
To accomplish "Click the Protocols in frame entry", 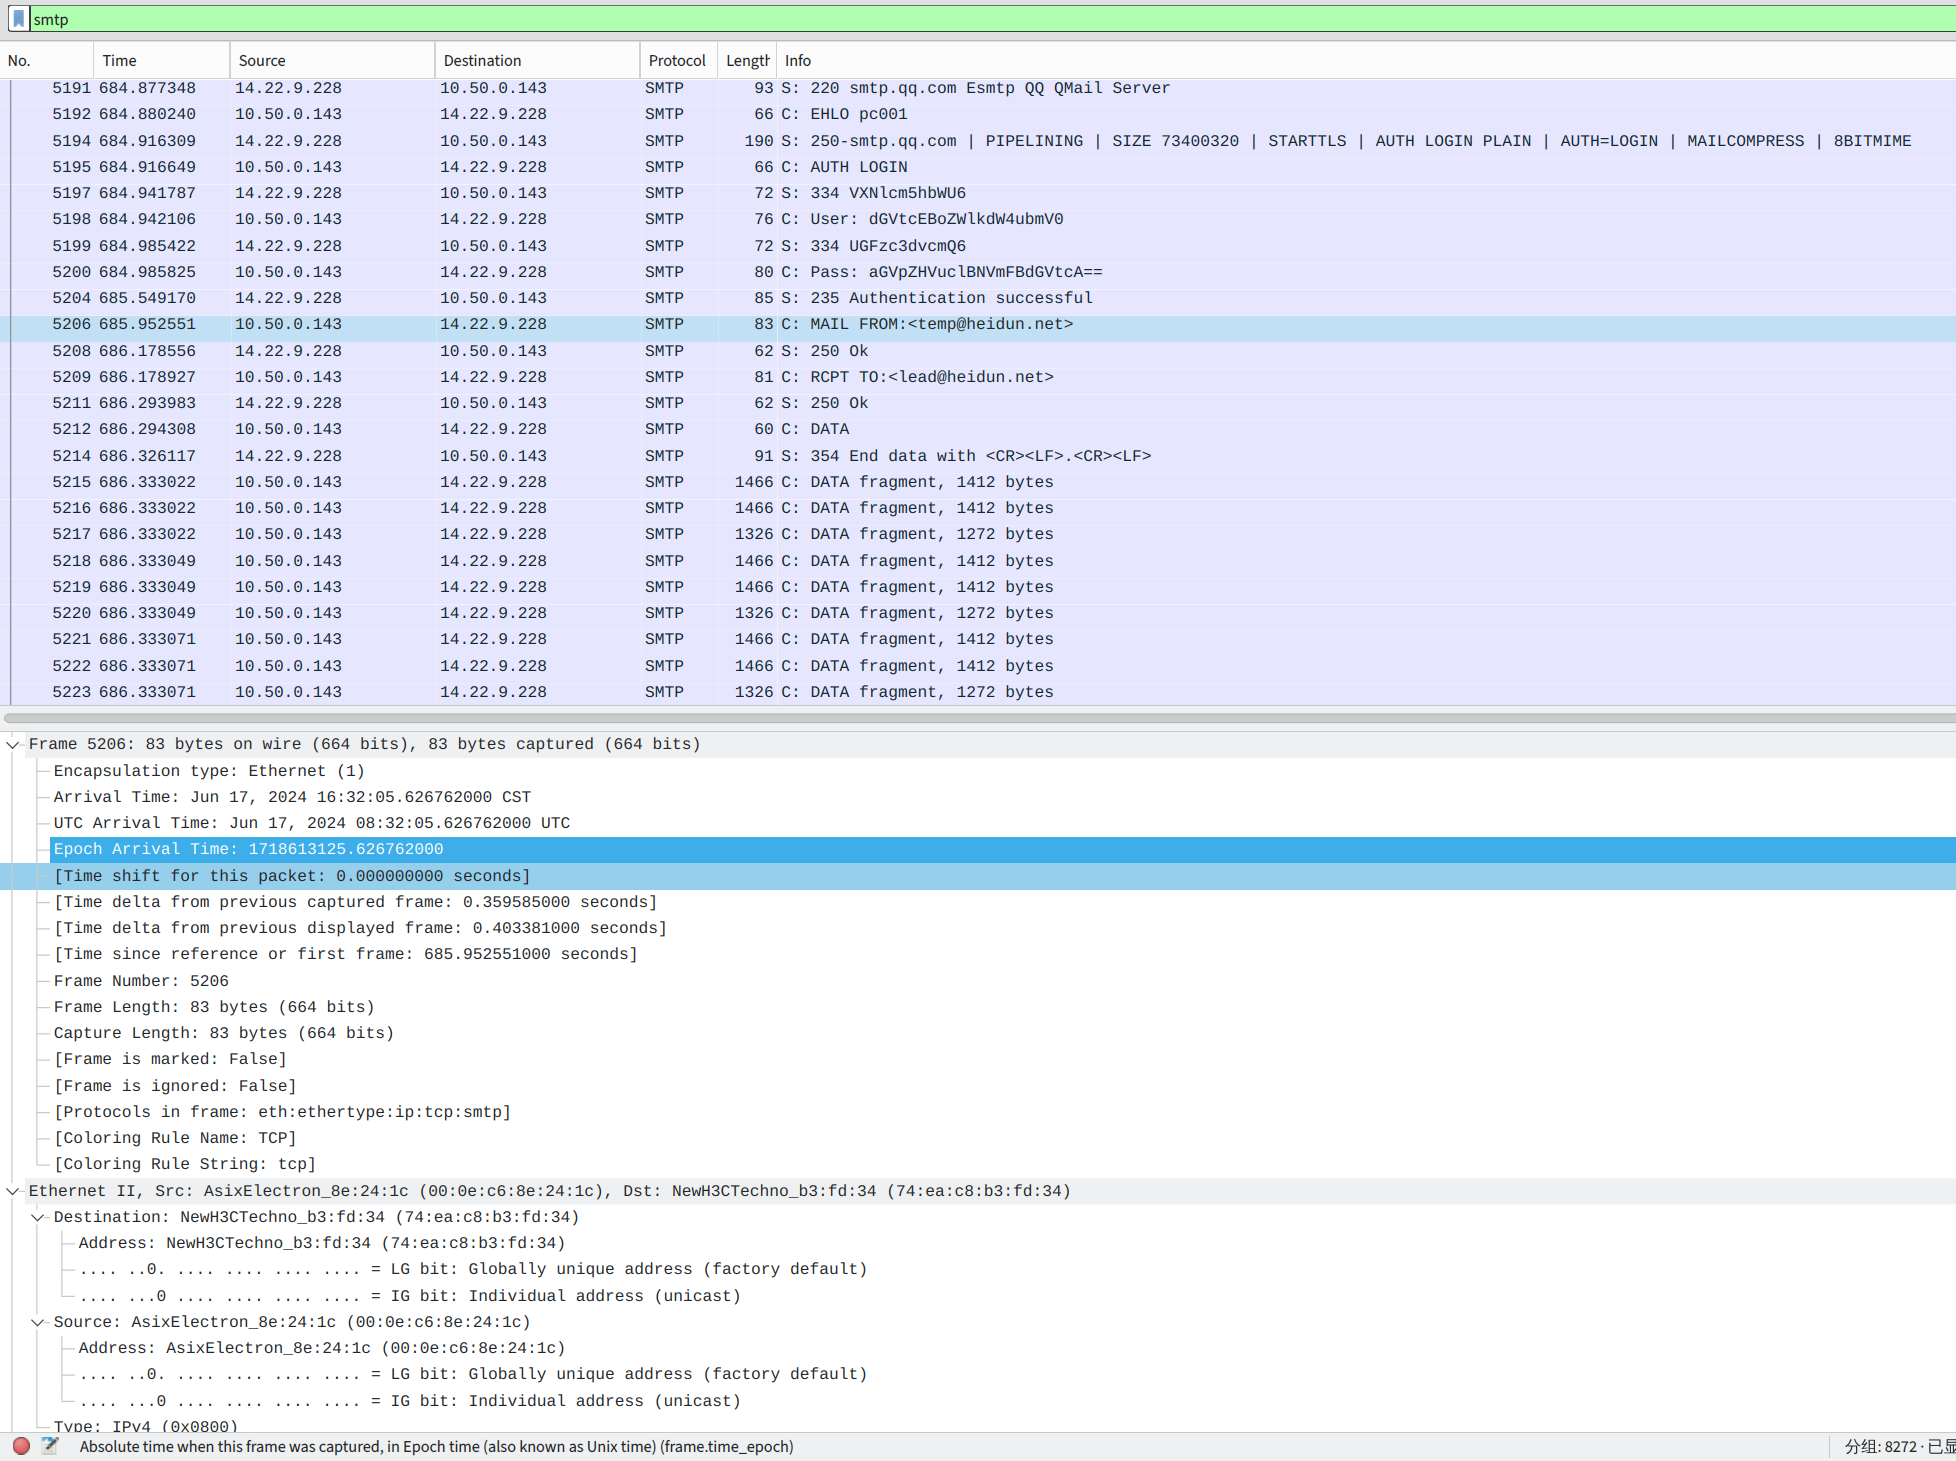I will (x=282, y=1112).
